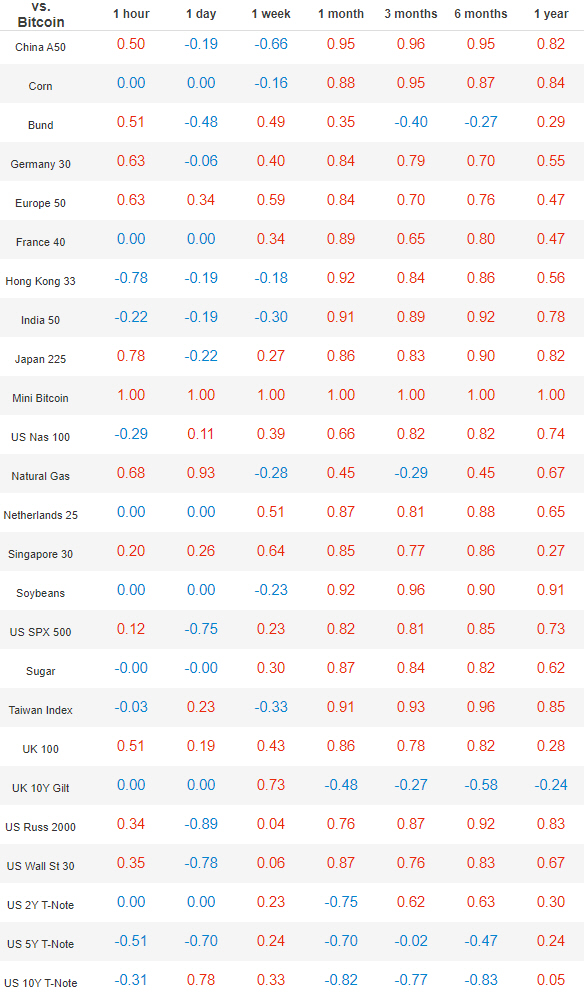Open the US SPX 500 instrument
The image size is (584, 993).
coord(41,632)
